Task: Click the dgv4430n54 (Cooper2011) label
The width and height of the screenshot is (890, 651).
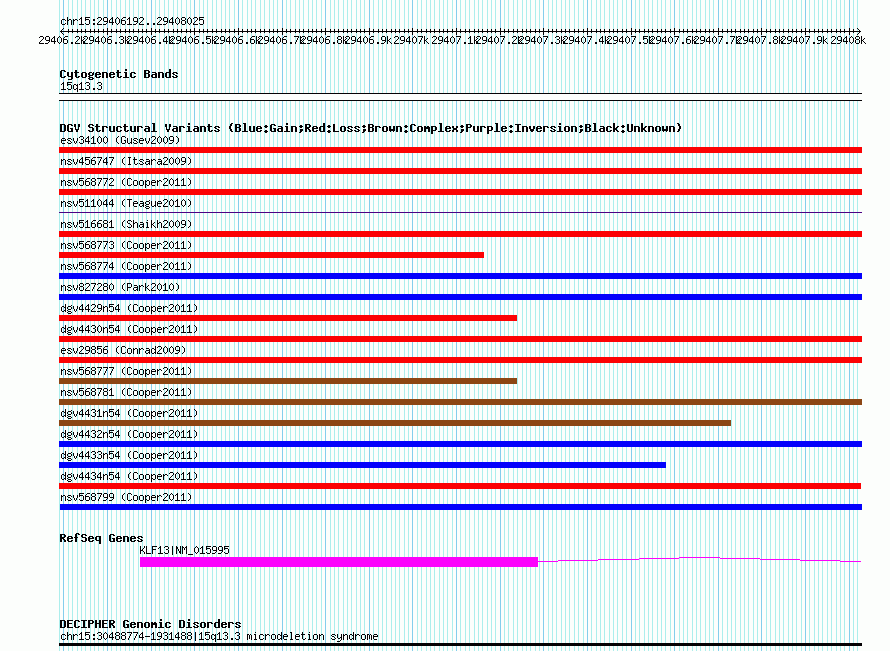Action: (x=129, y=329)
